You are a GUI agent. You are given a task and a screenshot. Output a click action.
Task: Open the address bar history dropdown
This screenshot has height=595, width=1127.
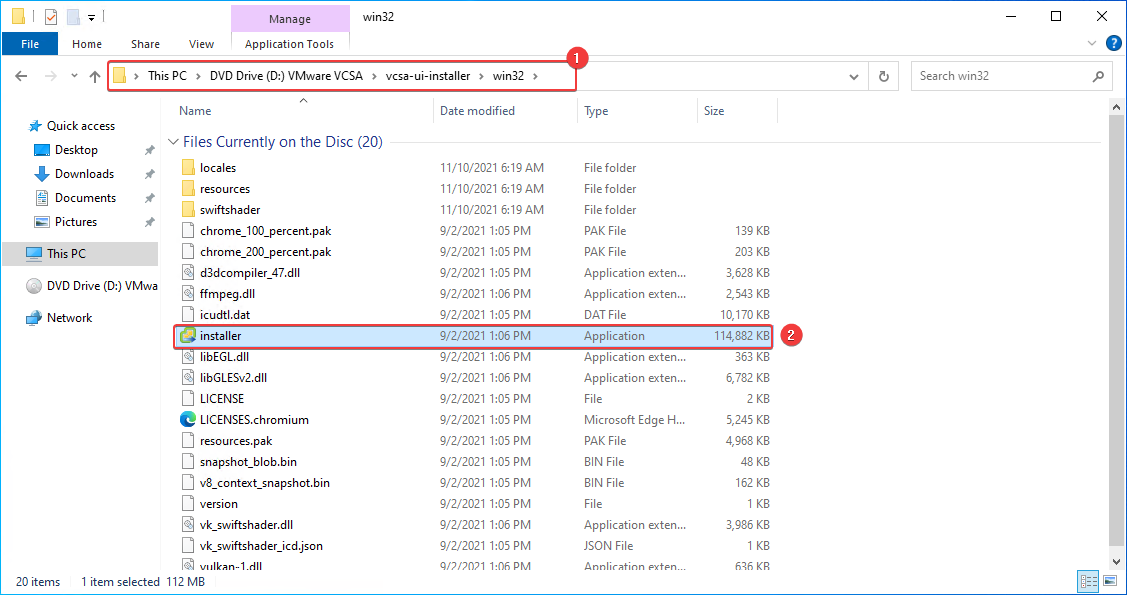[853, 75]
